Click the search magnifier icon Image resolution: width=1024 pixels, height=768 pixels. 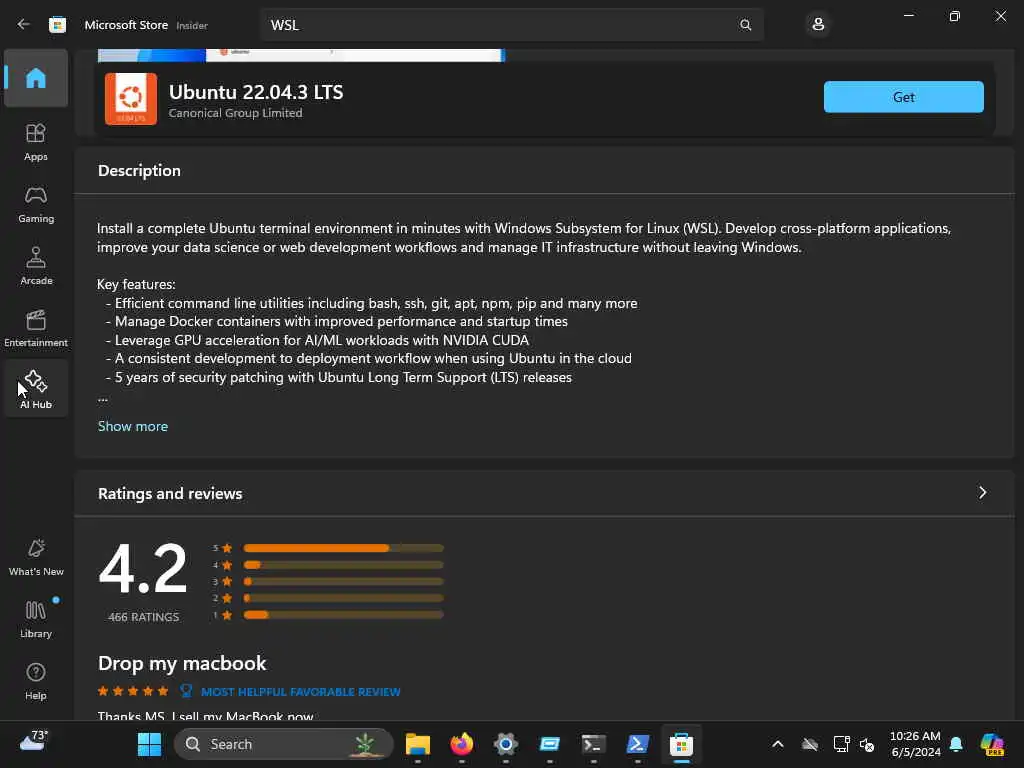[745, 25]
